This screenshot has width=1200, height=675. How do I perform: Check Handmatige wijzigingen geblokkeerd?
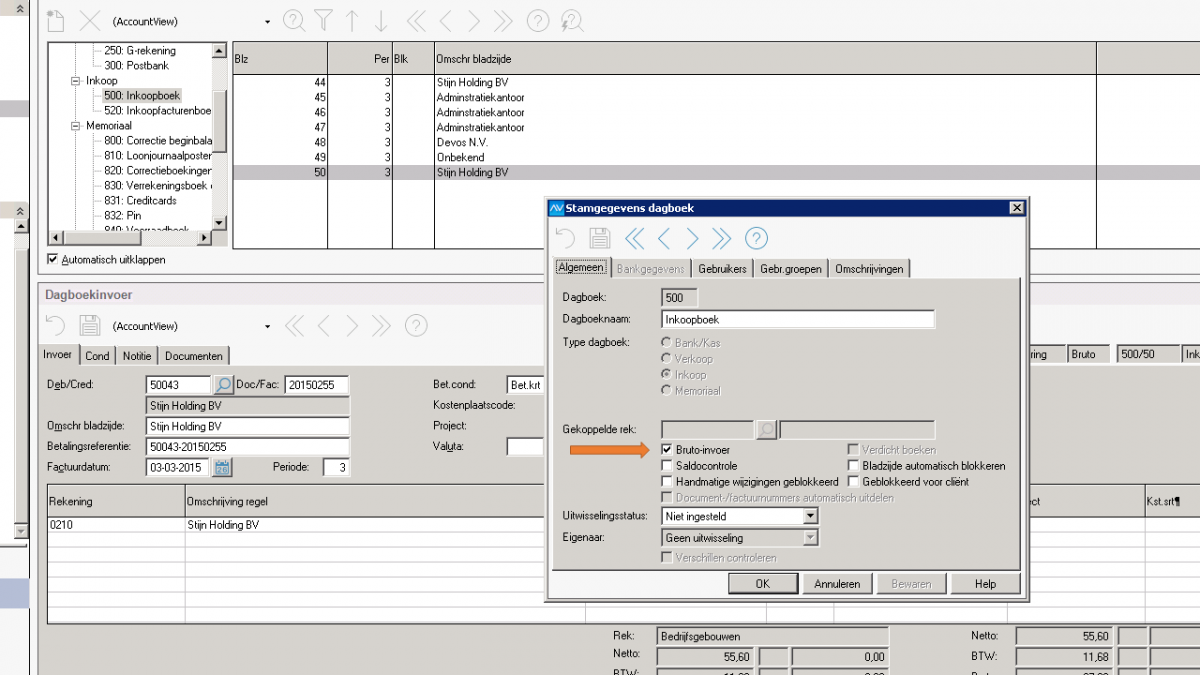click(x=667, y=481)
